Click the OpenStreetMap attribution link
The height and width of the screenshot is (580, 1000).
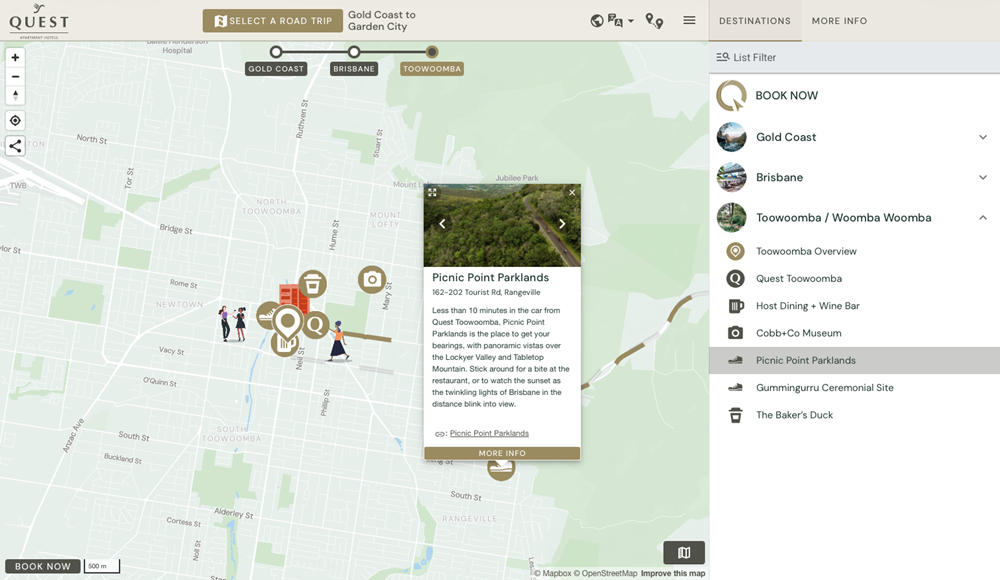(x=605, y=574)
